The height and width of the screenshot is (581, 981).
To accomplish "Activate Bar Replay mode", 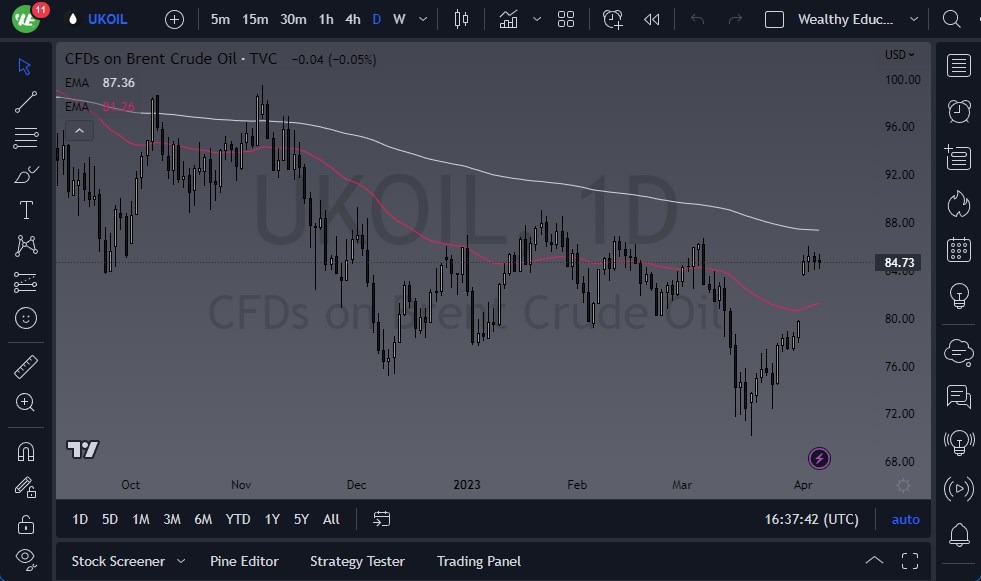I will coord(652,19).
